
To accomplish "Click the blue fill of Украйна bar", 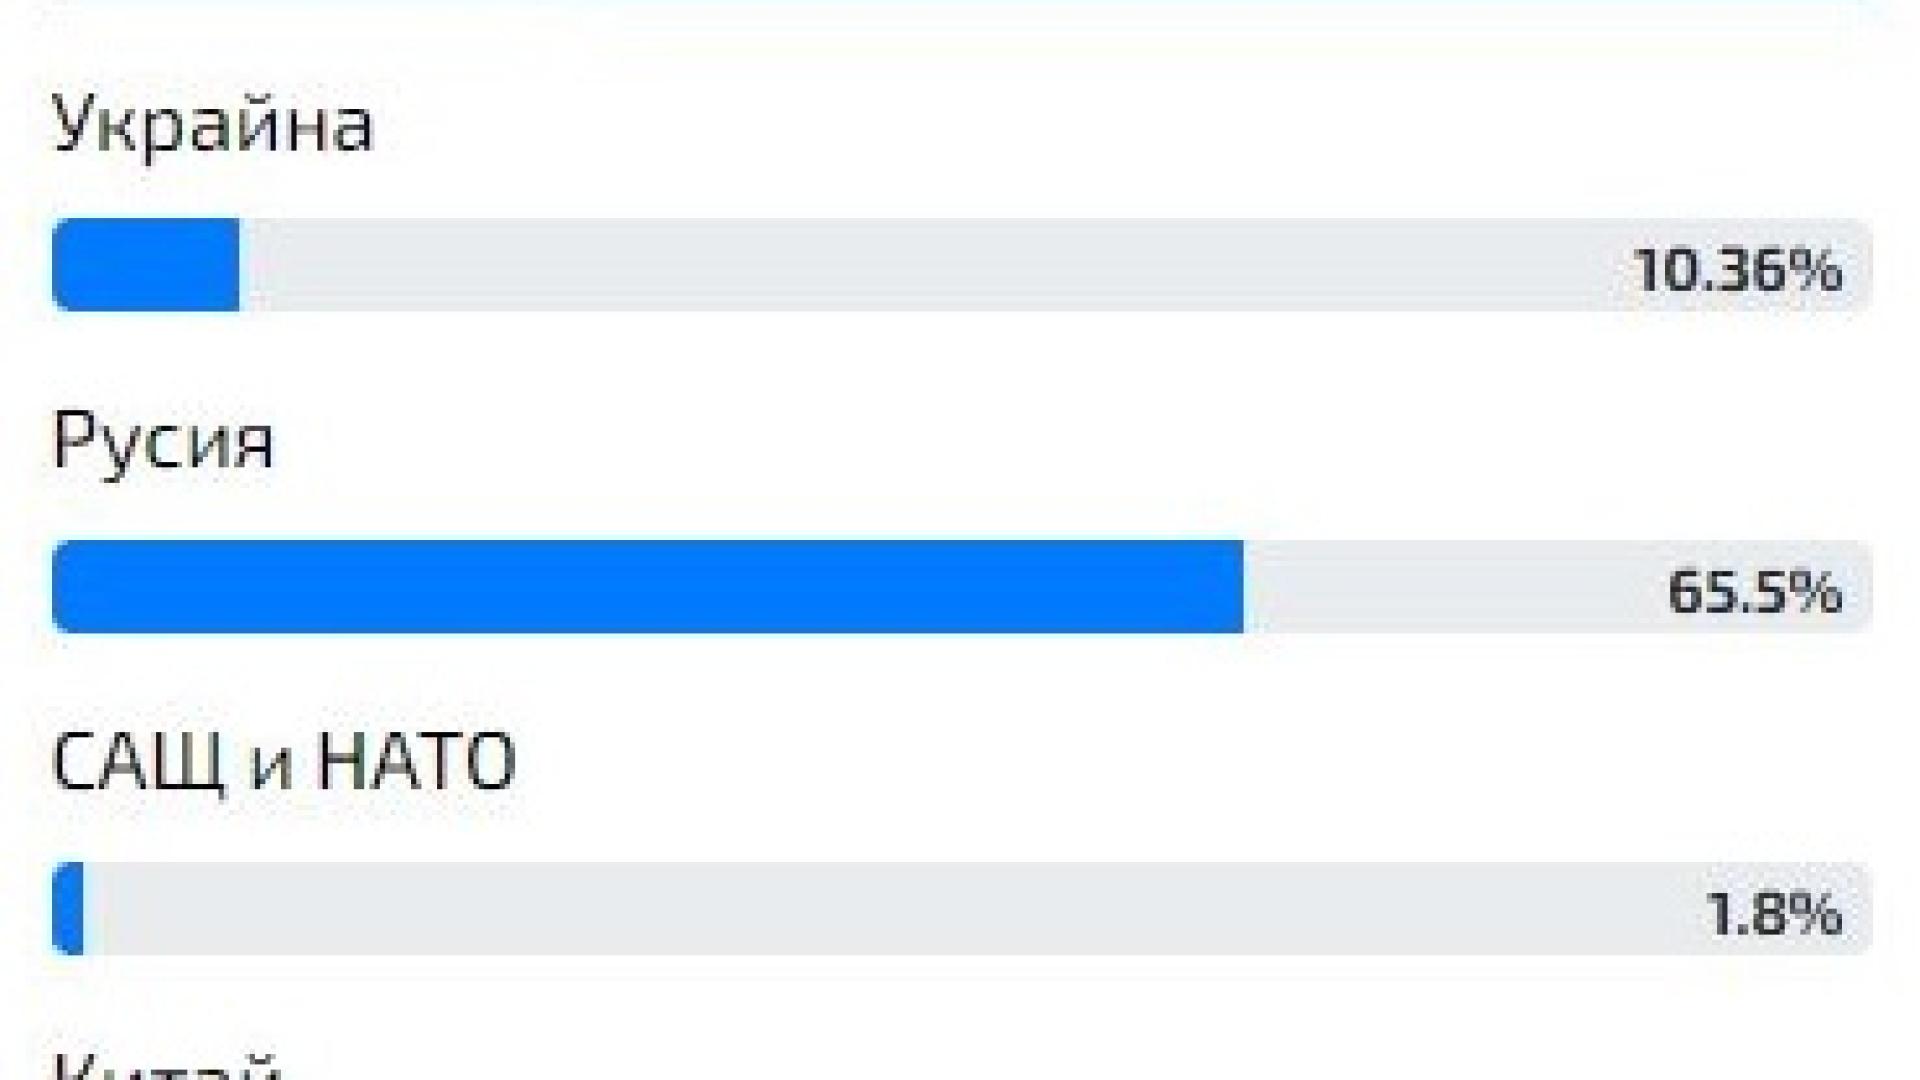I will coord(146,265).
